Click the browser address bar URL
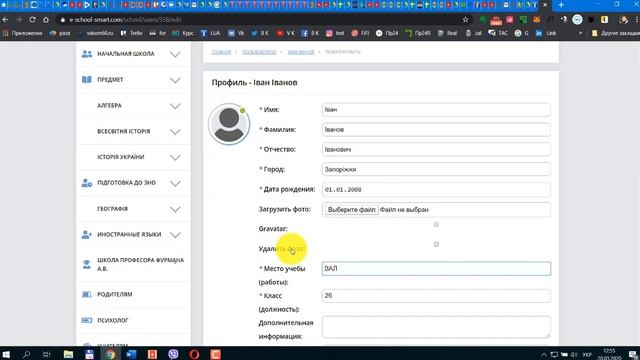 click(125, 20)
